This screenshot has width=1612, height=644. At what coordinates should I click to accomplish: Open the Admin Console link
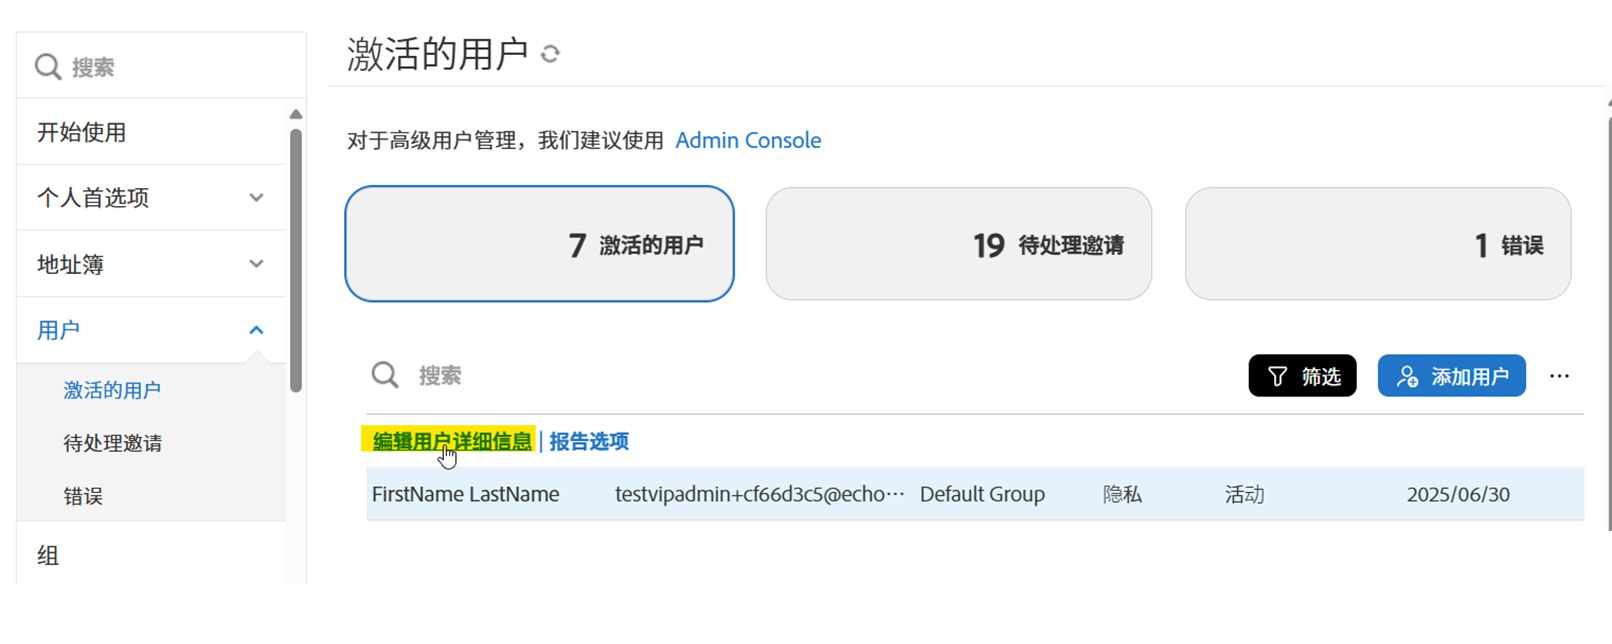[x=748, y=140]
